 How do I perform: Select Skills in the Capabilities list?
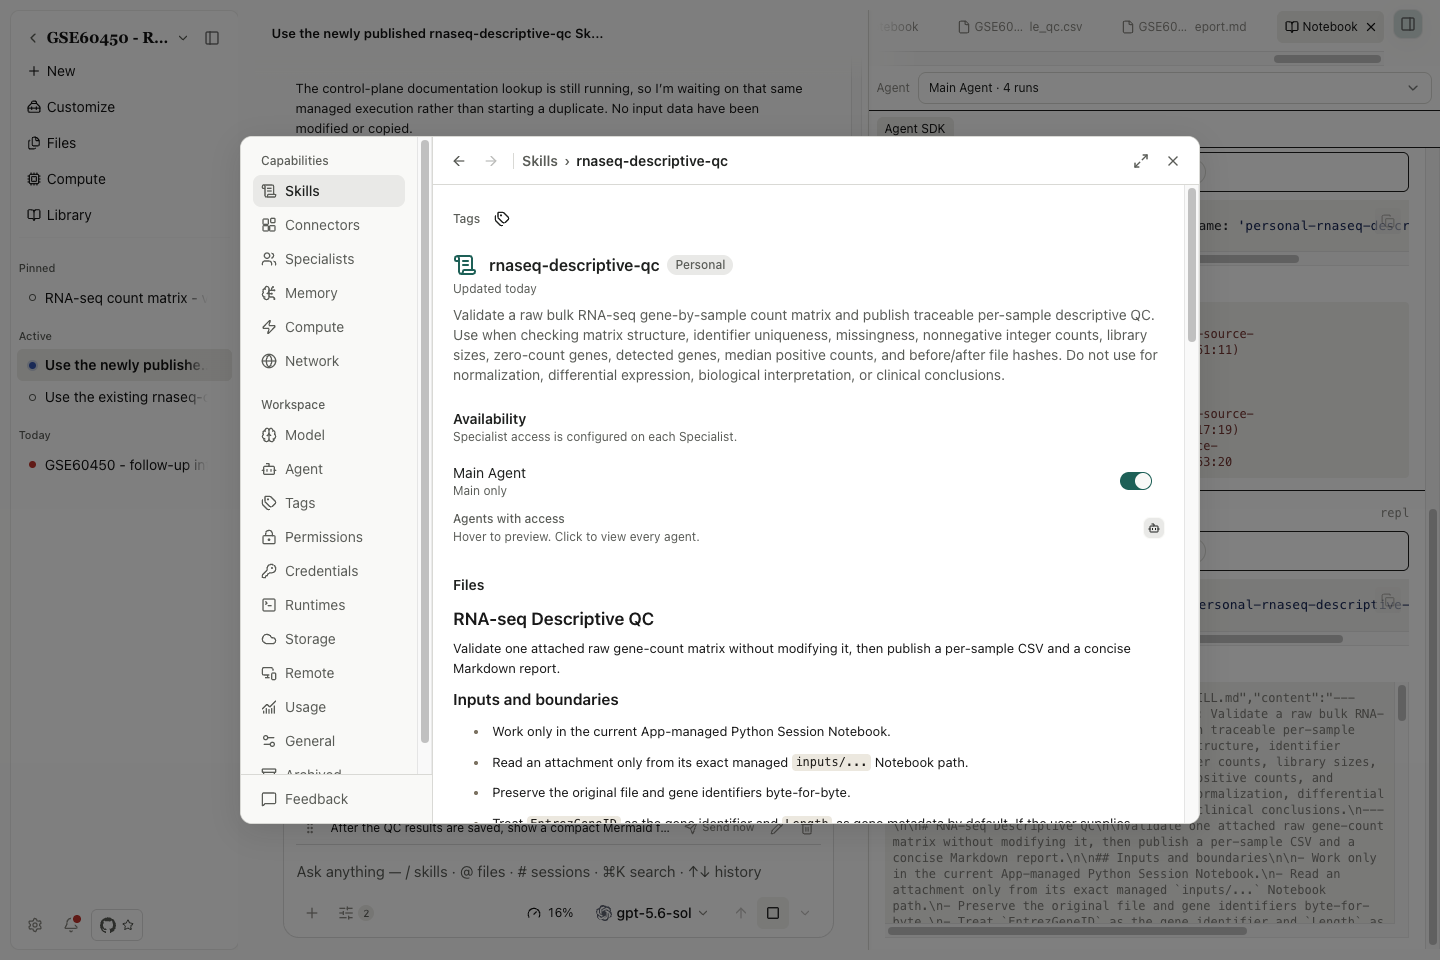[329, 191]
